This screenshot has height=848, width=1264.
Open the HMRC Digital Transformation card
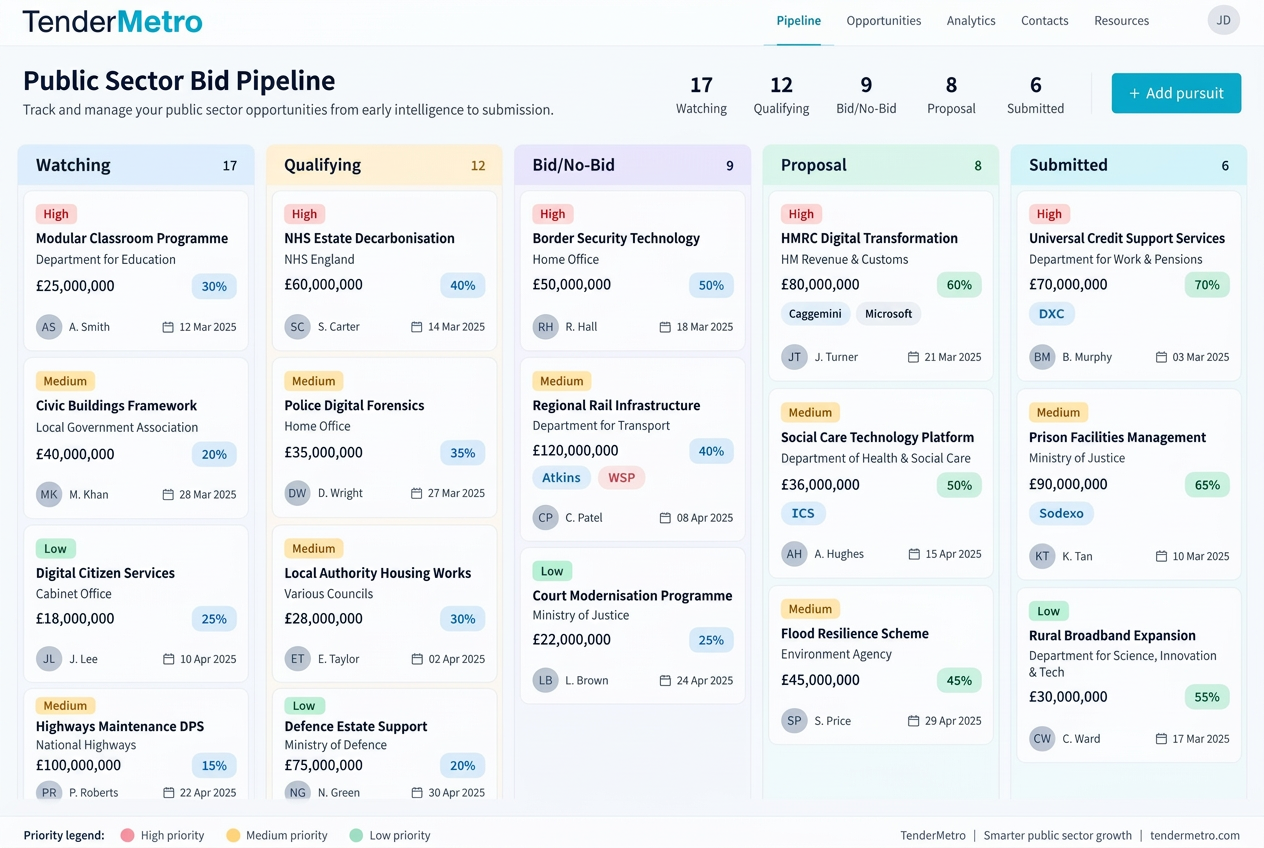click(881, 286)
